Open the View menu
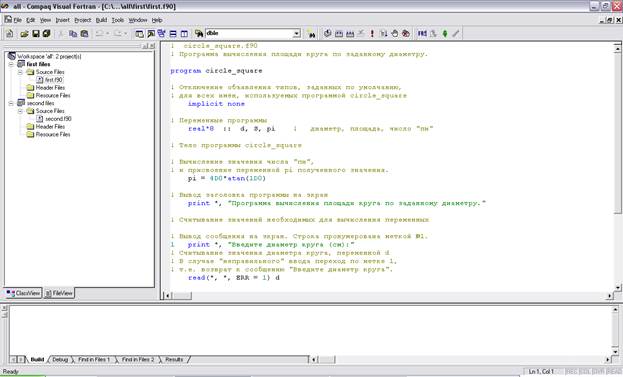623x377 pixels. coord(45,20)
